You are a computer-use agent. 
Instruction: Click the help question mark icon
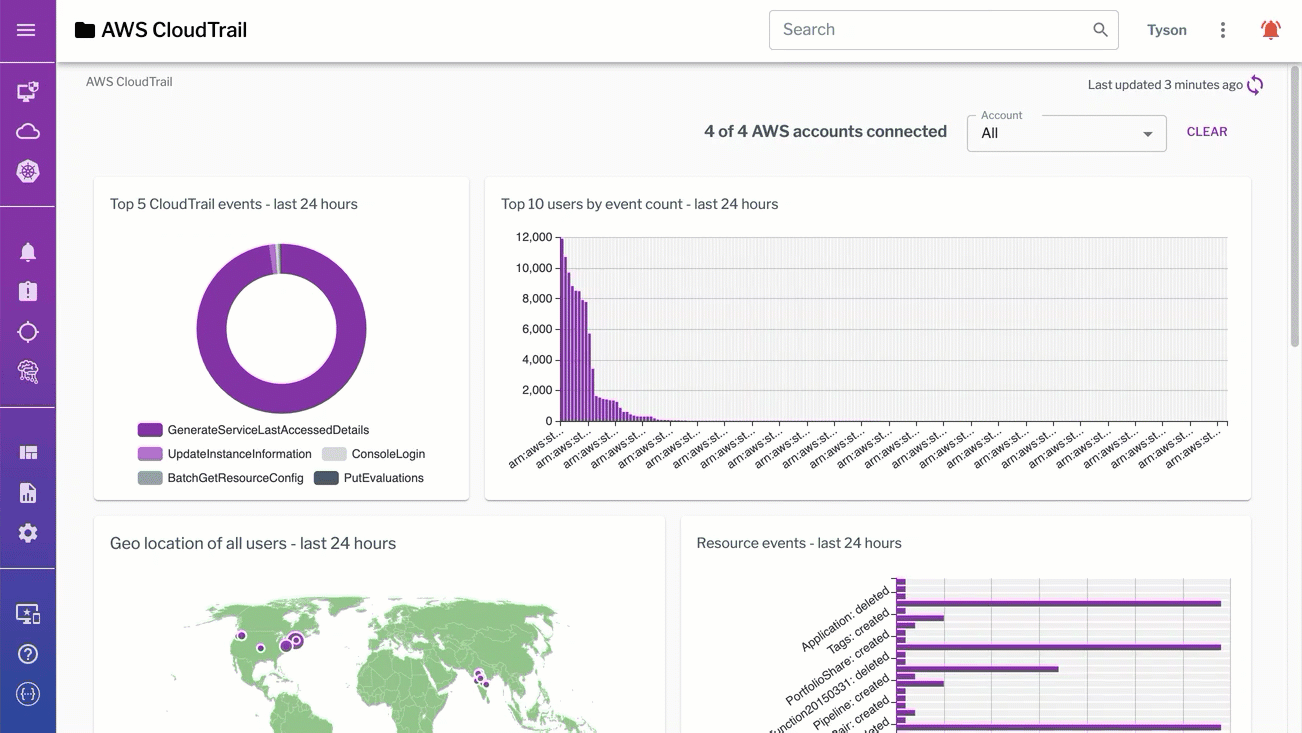tap(28, 654)
